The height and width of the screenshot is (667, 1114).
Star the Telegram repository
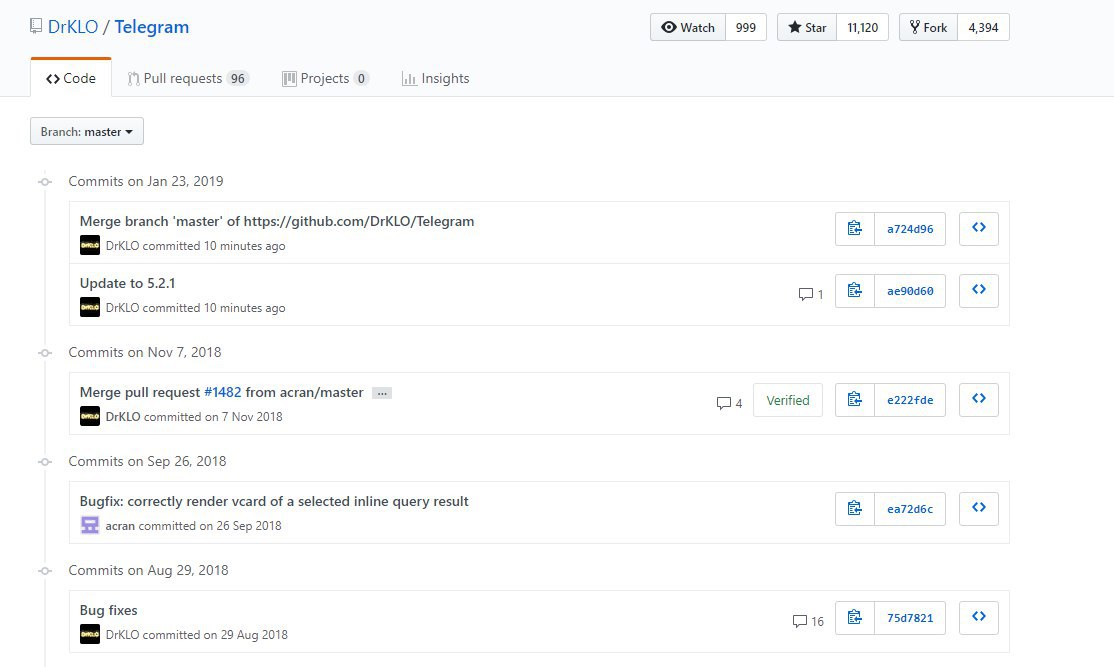point(807,27)
